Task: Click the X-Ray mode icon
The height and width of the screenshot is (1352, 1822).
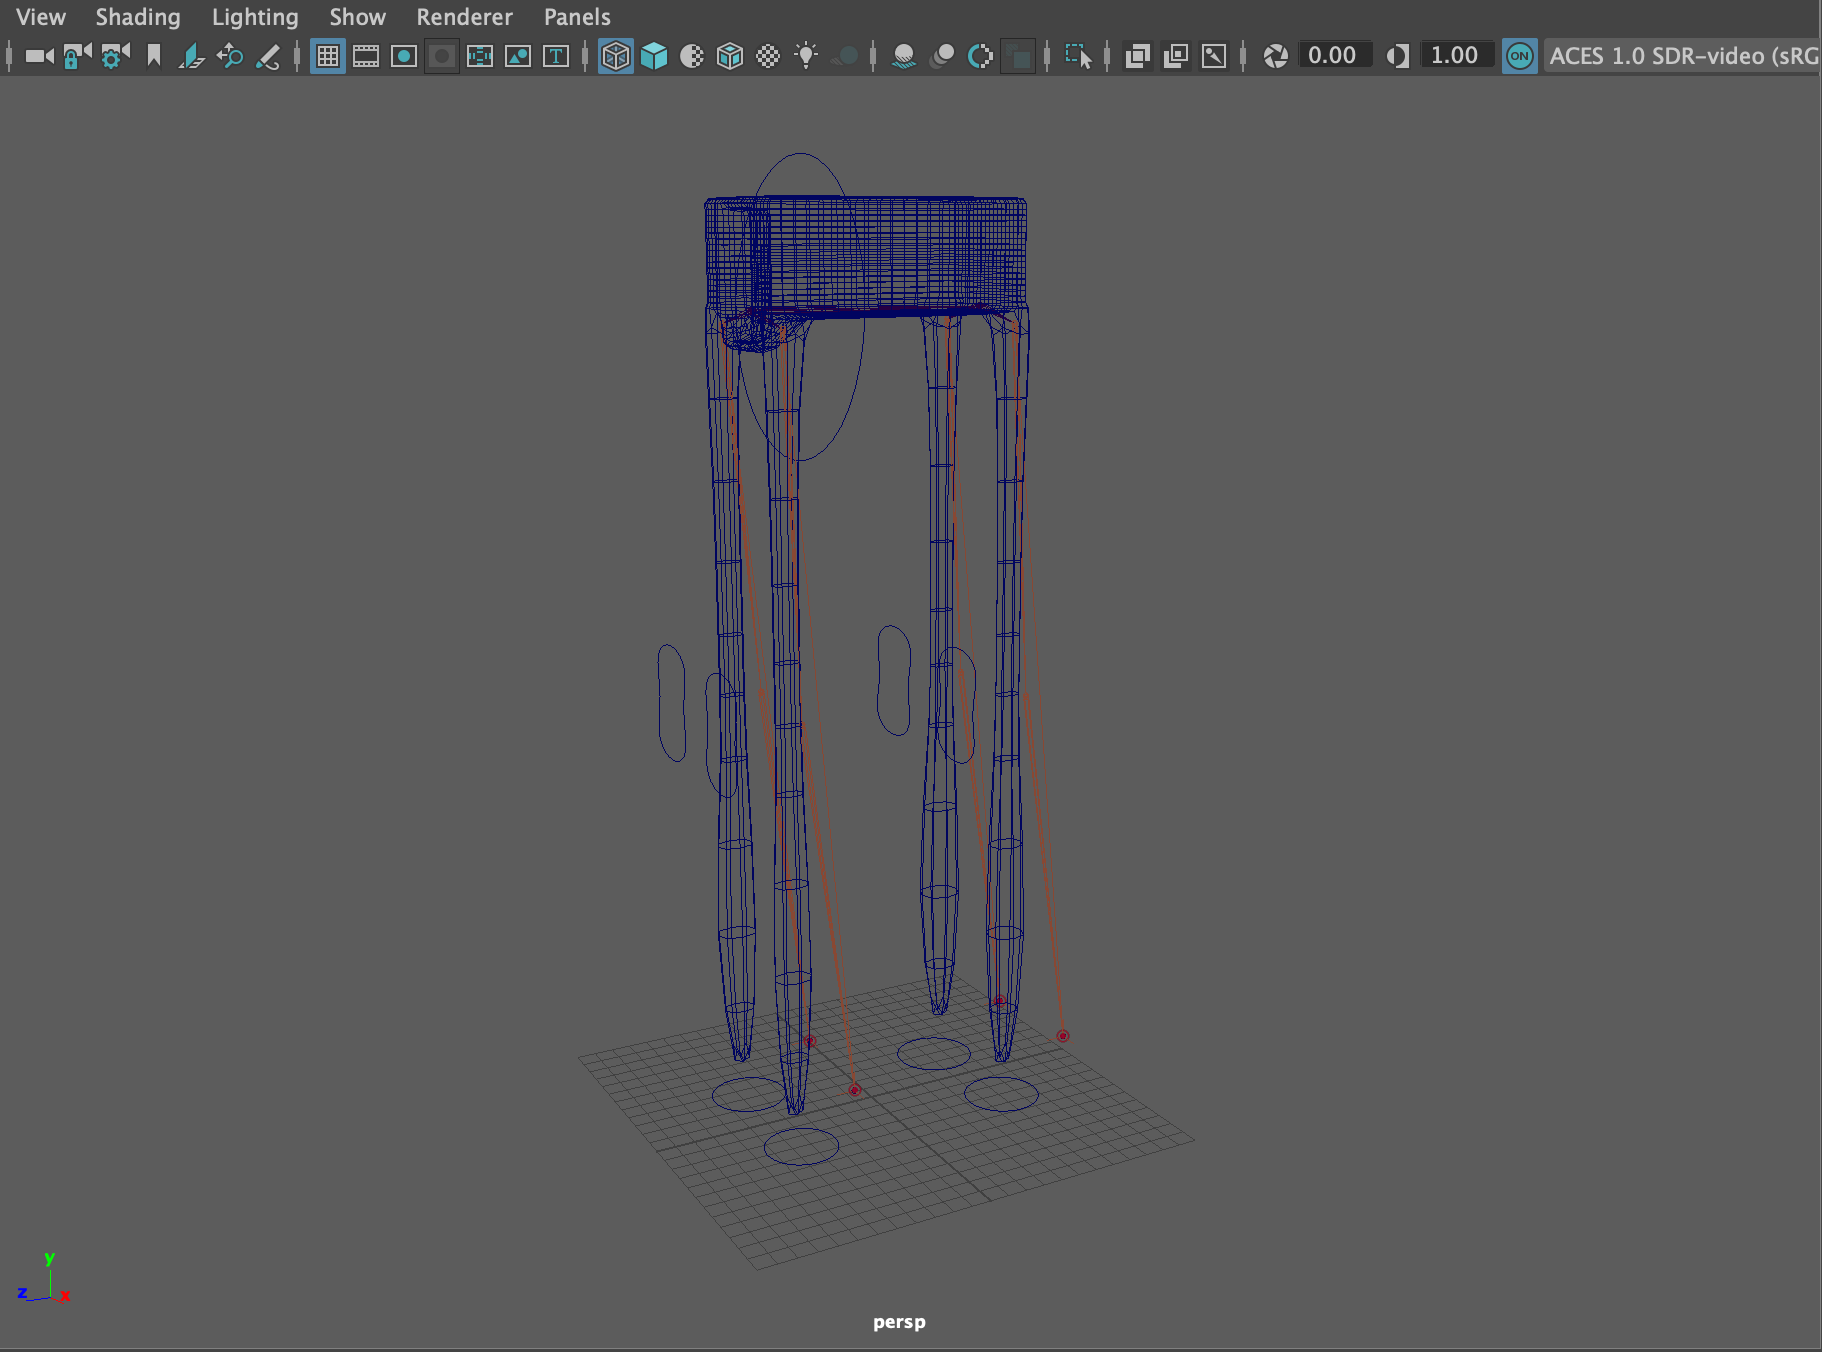Action: (x=1138, y=56)
